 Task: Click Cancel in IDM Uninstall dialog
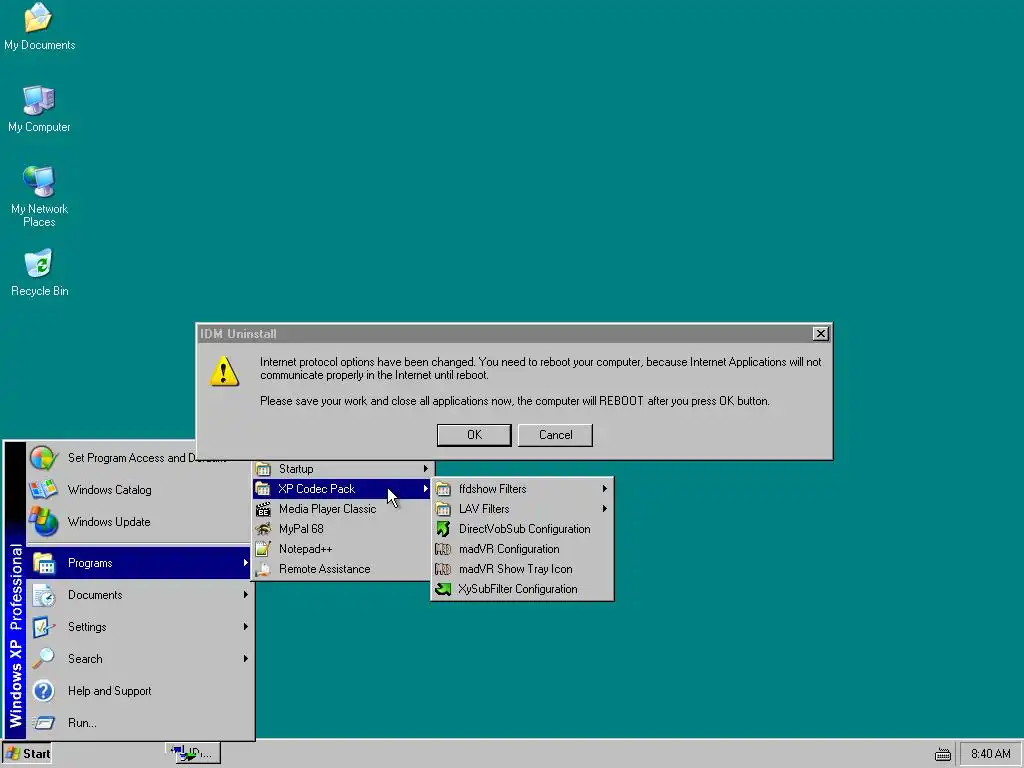555,435
